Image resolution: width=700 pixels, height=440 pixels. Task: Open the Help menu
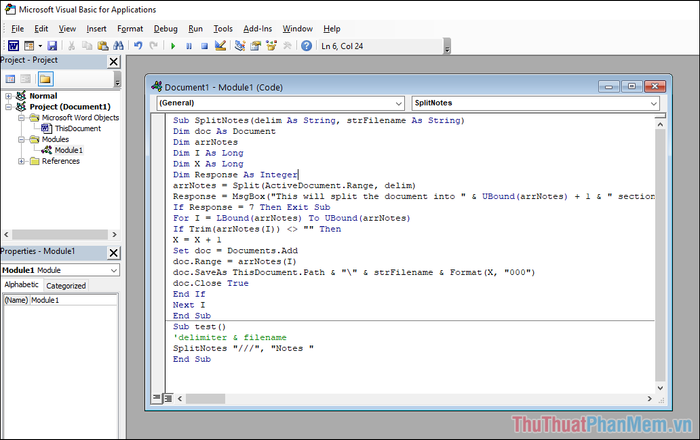332,29
